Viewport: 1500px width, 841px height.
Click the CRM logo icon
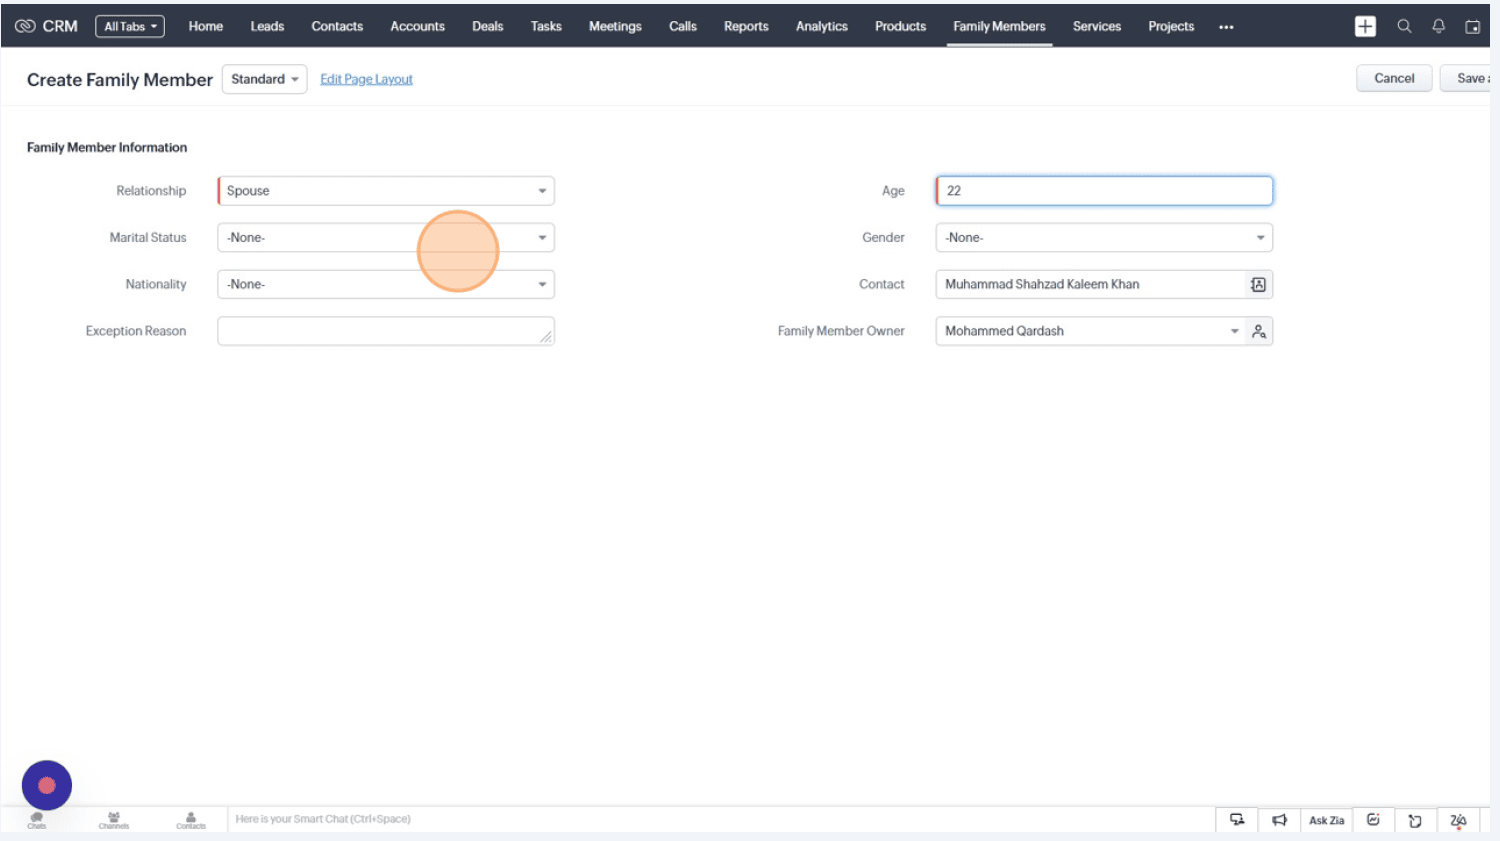click(x=25, y=26)
